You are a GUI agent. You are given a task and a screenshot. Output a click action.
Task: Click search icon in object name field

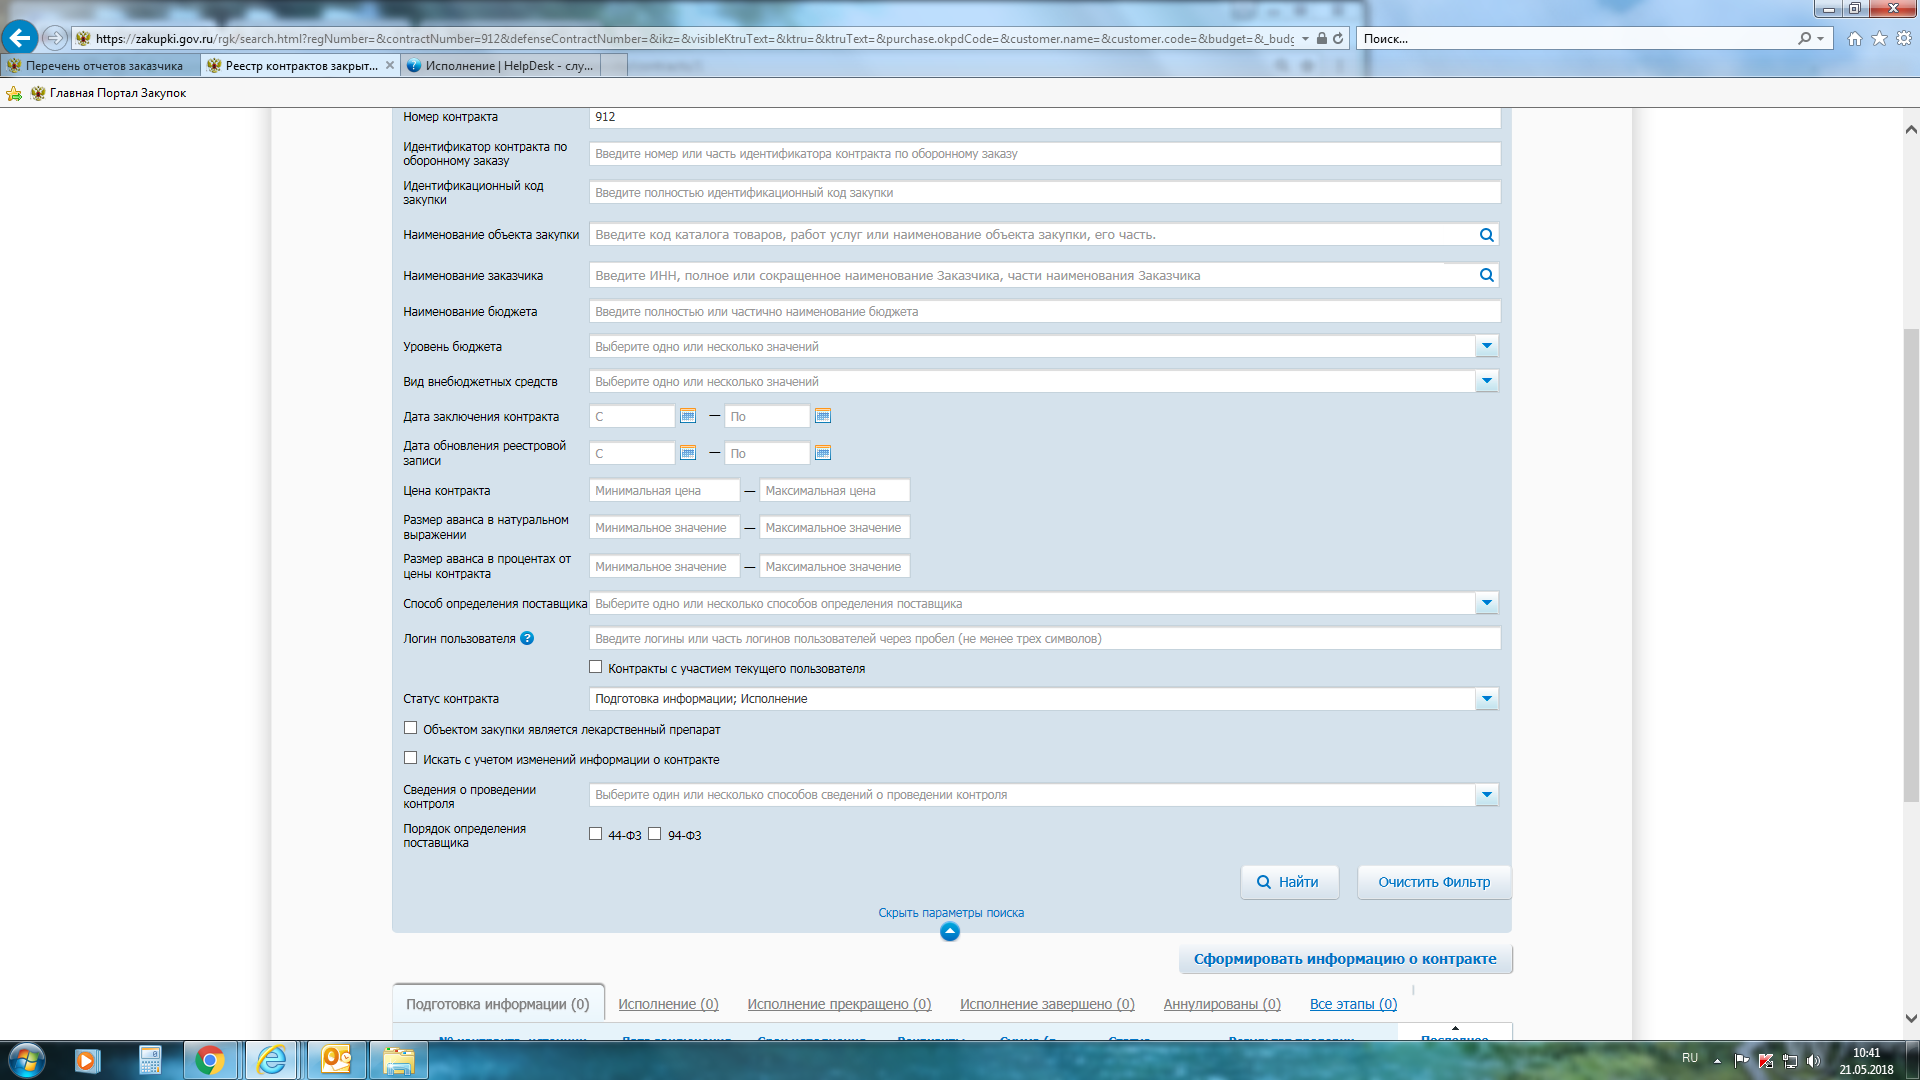1486,235
